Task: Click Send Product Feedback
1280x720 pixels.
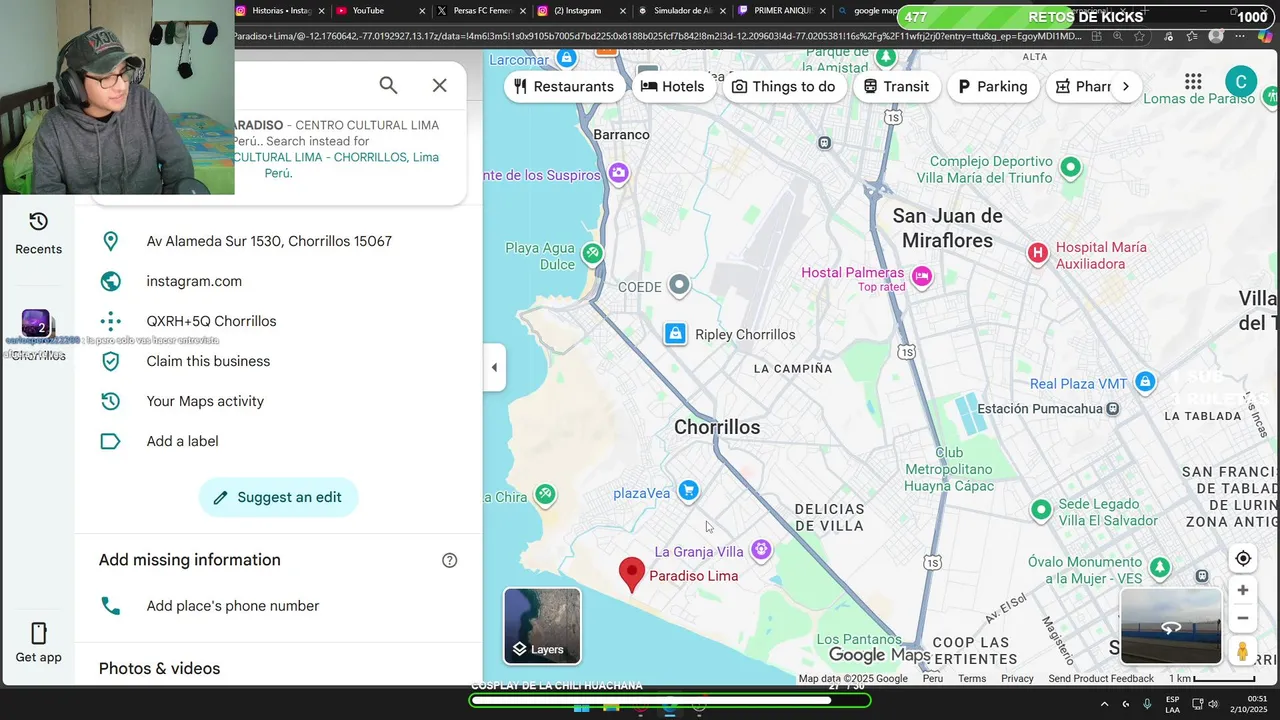Action: pos(1101,678)
